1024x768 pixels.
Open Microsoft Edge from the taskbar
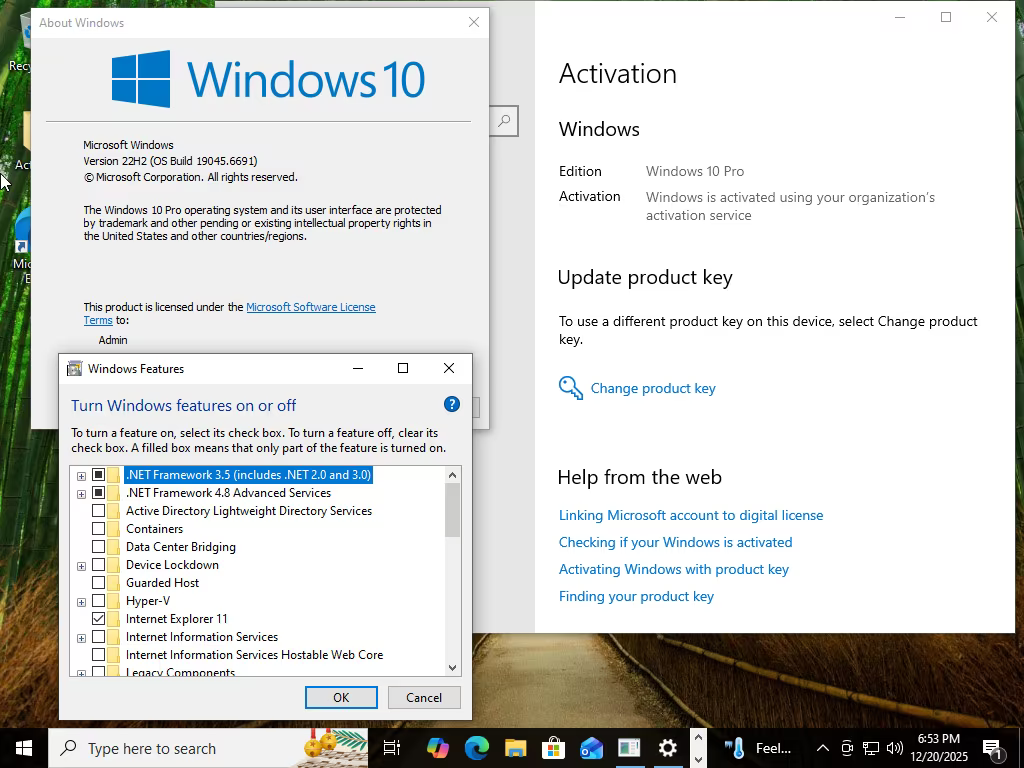pyautogui.click(x=477, y=748)
